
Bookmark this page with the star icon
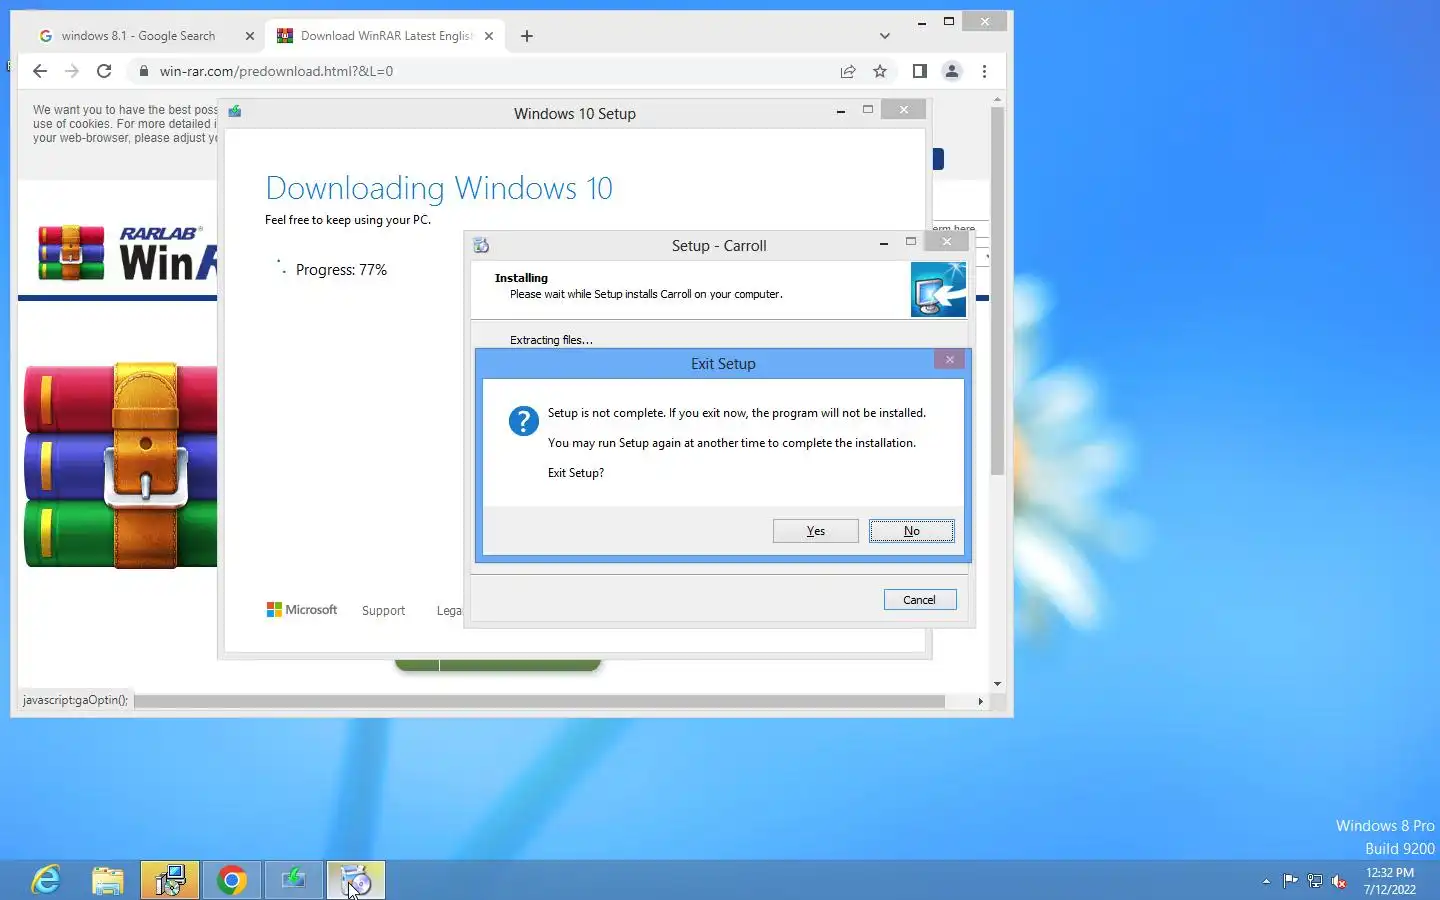click(x=880, y=71)
